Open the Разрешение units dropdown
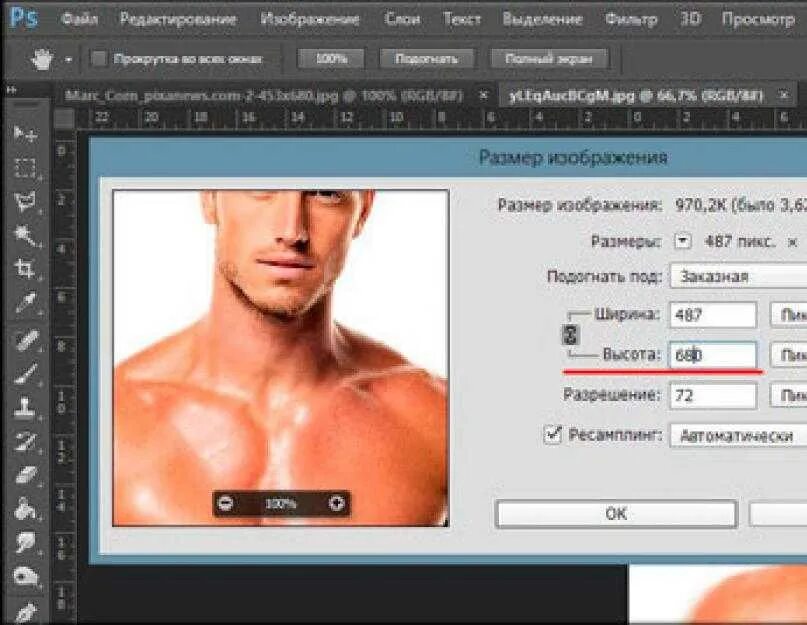This screenshot has height=625, width=807. point(788,395)
